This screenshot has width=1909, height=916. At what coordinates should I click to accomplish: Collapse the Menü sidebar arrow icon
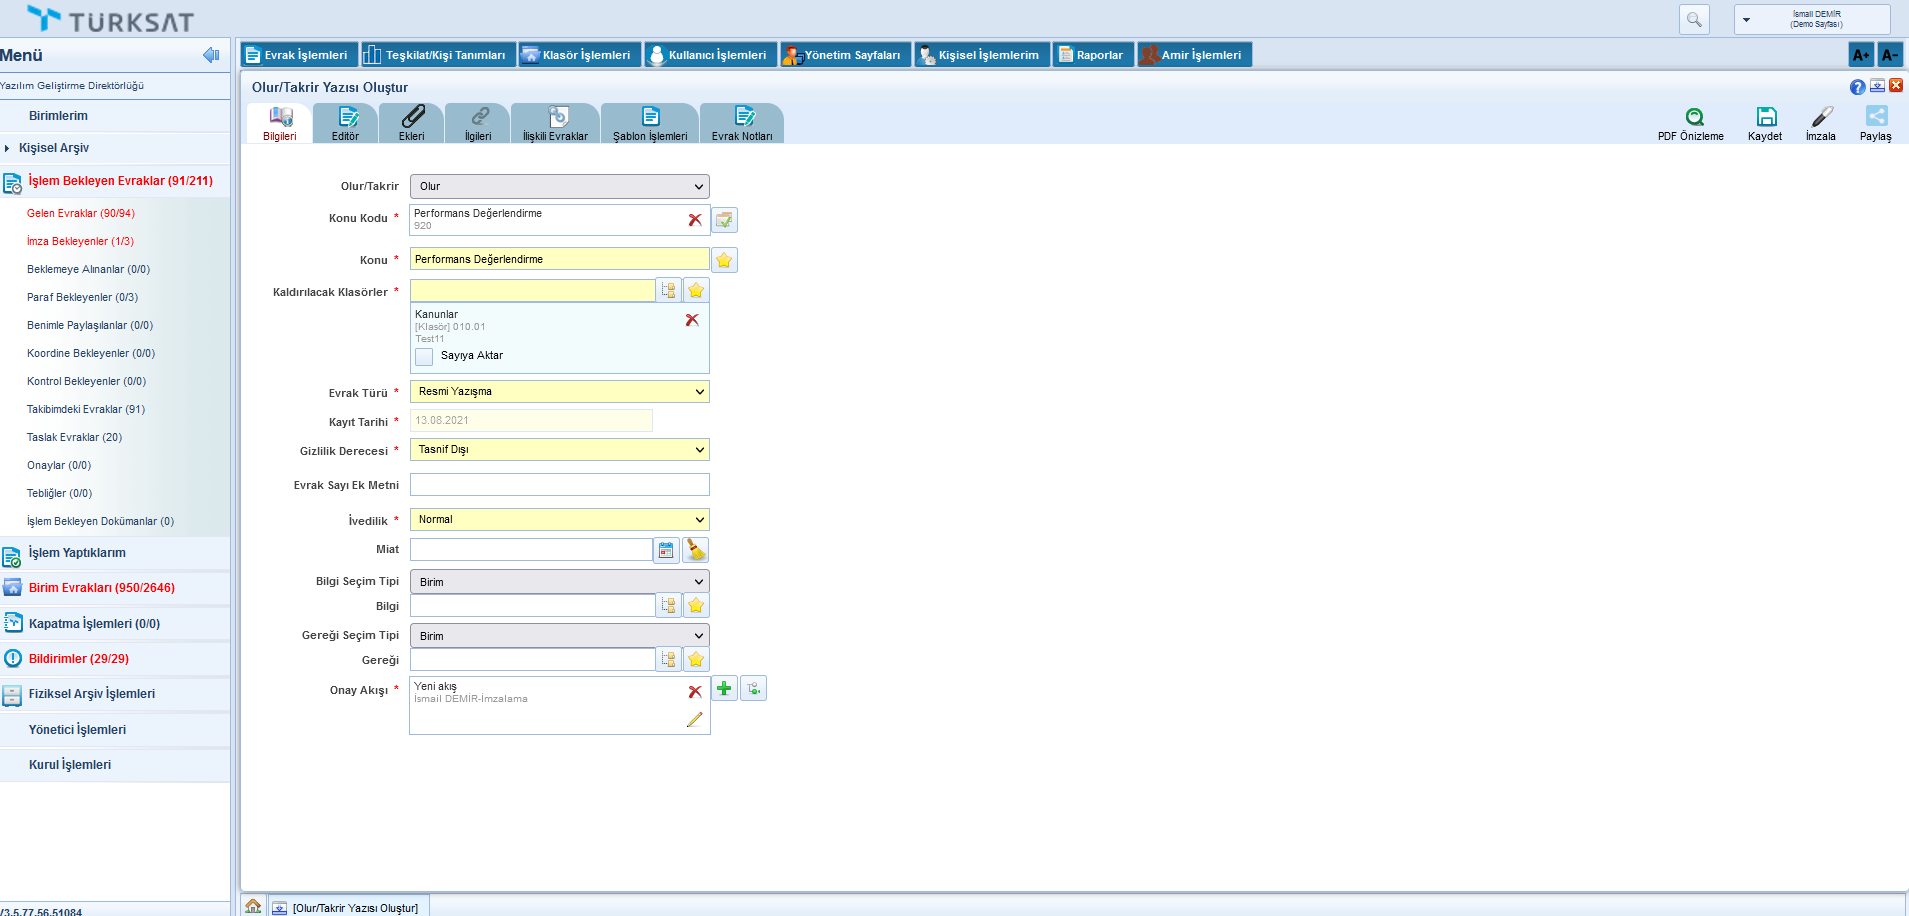click(211, 55)
